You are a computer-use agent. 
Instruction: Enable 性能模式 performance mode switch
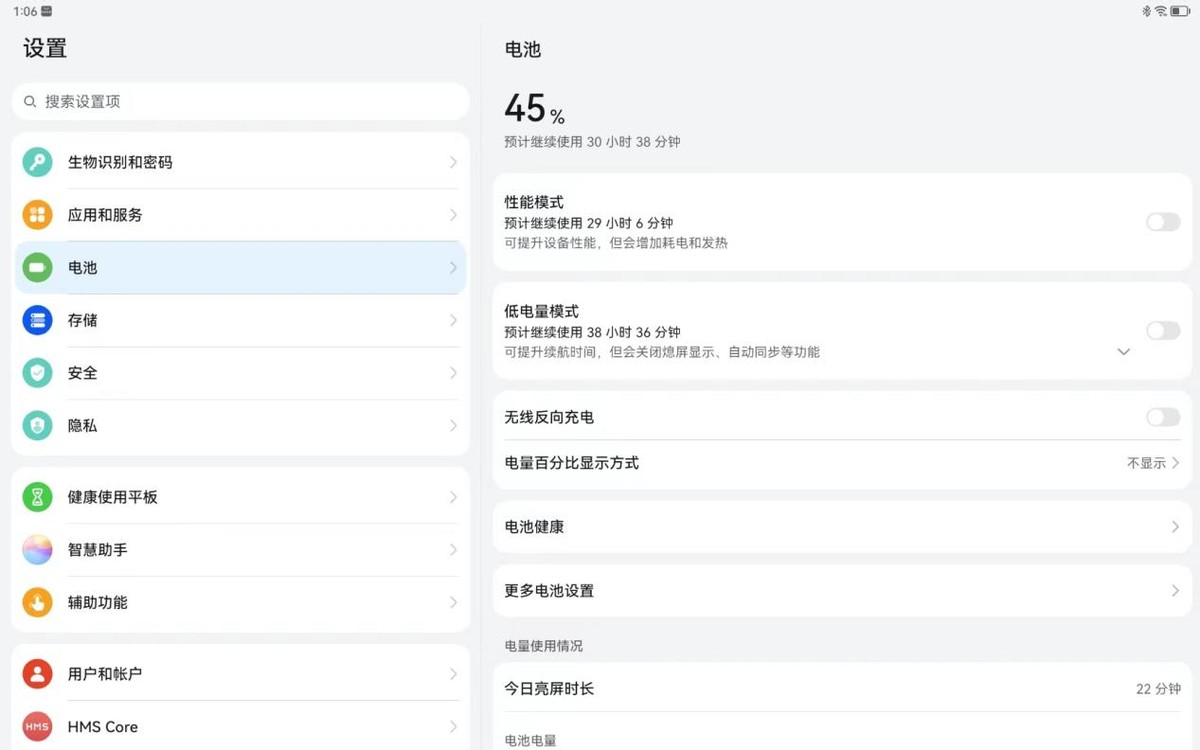click(1162, 222)
